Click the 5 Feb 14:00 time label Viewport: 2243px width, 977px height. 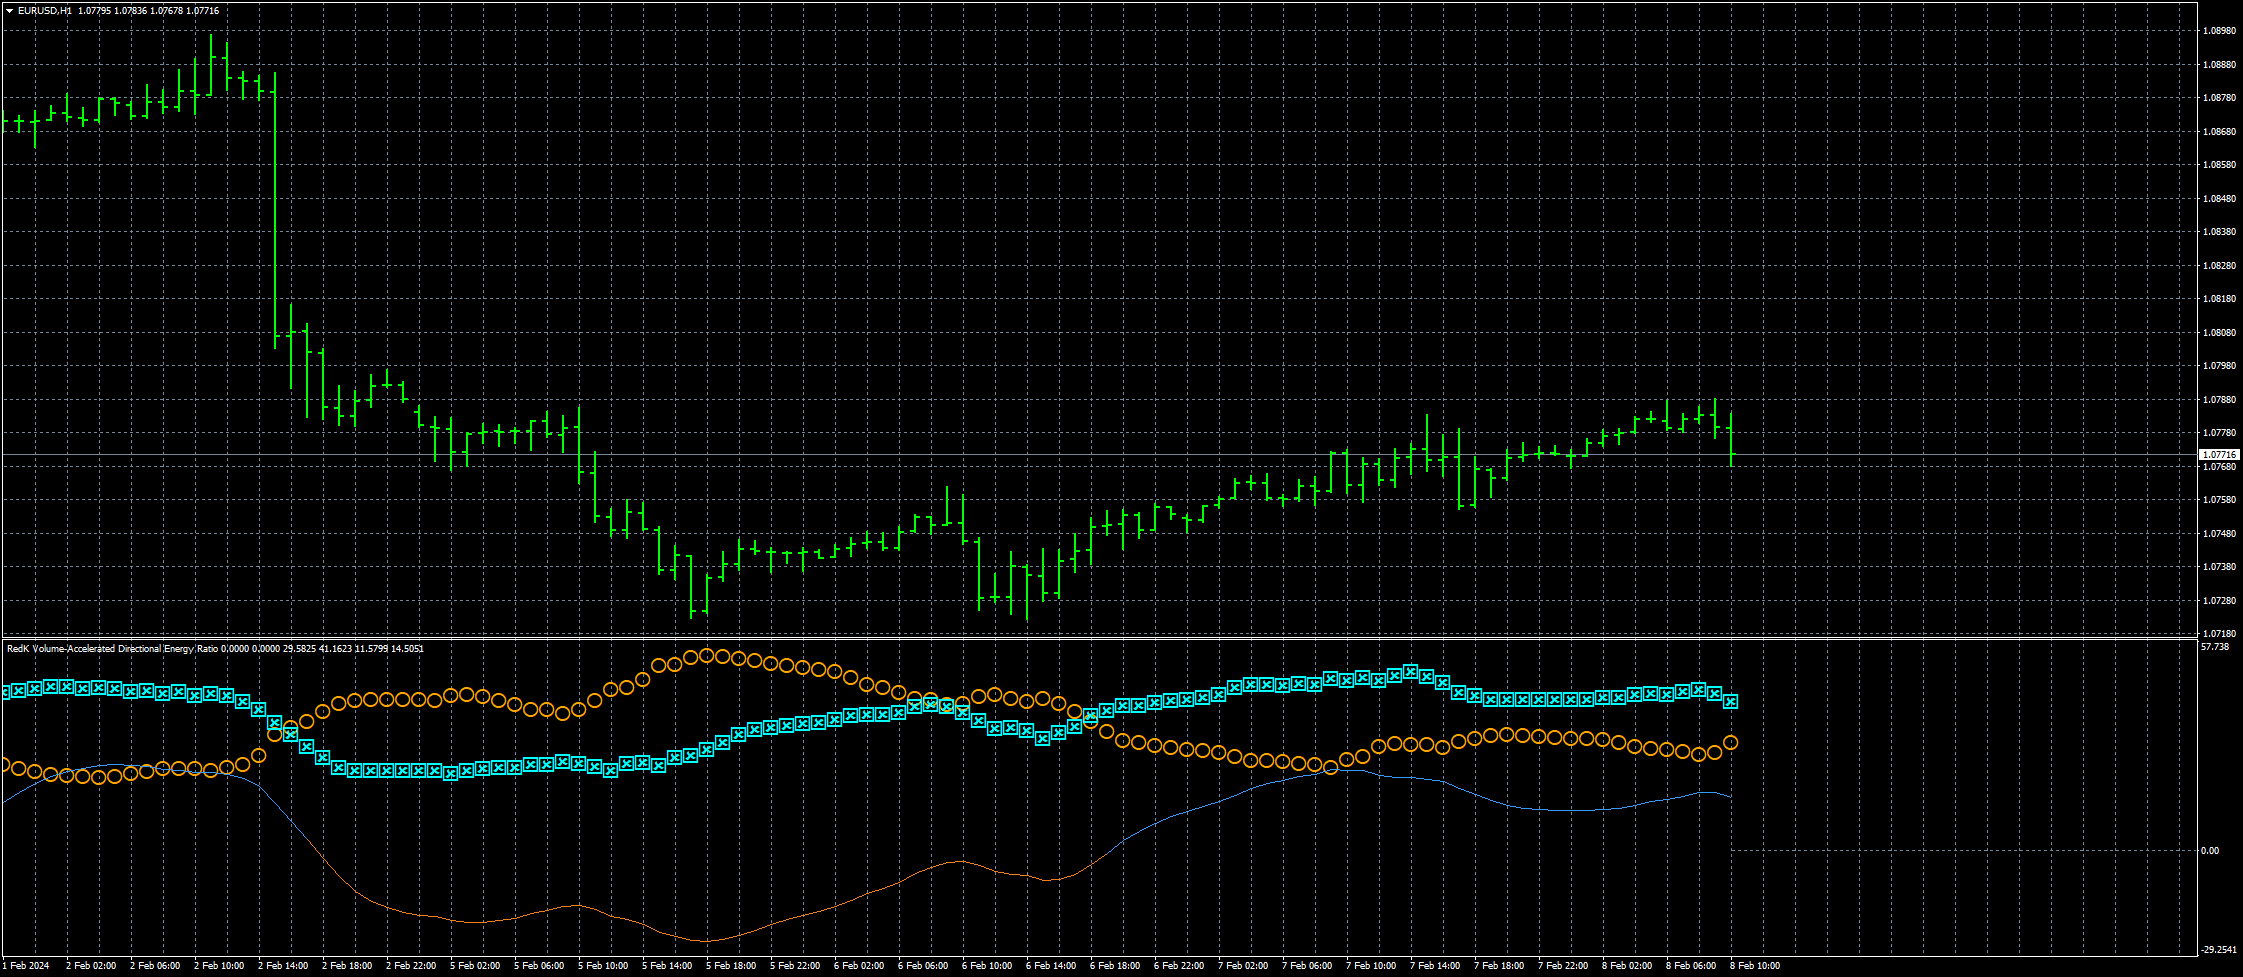[667, 966]
